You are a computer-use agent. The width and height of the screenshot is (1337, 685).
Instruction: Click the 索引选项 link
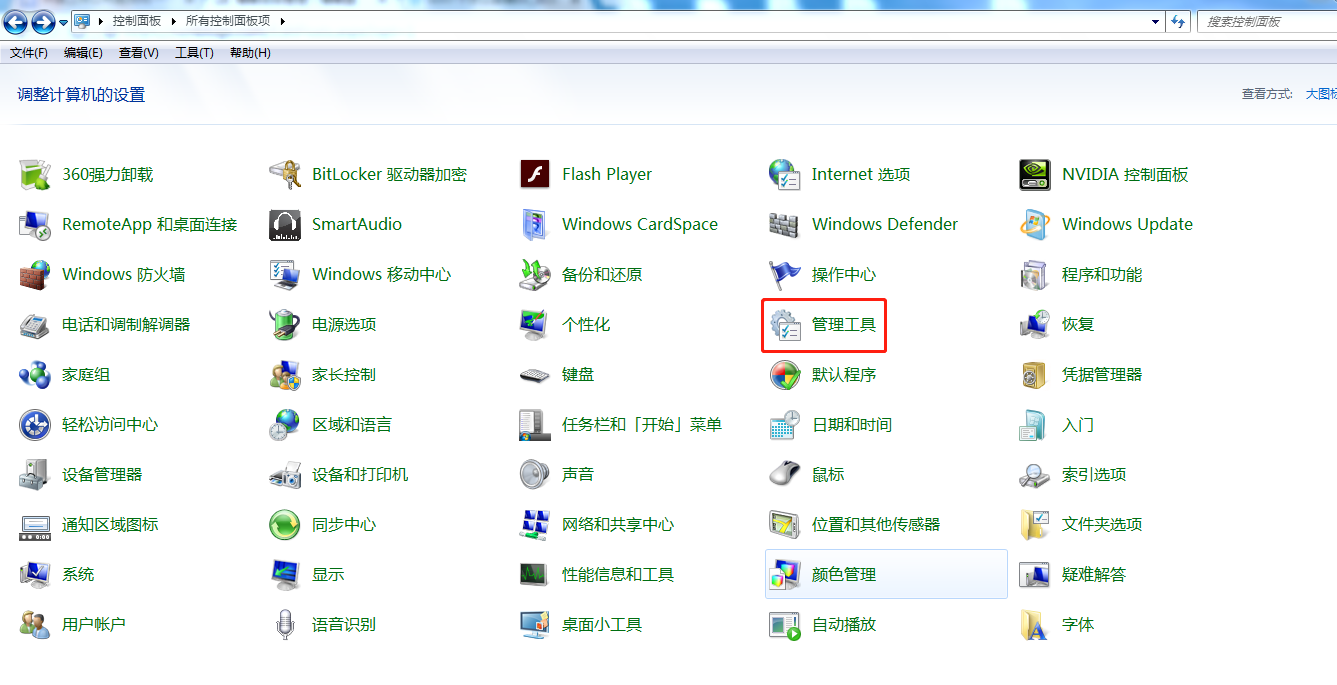[1094, 474]
